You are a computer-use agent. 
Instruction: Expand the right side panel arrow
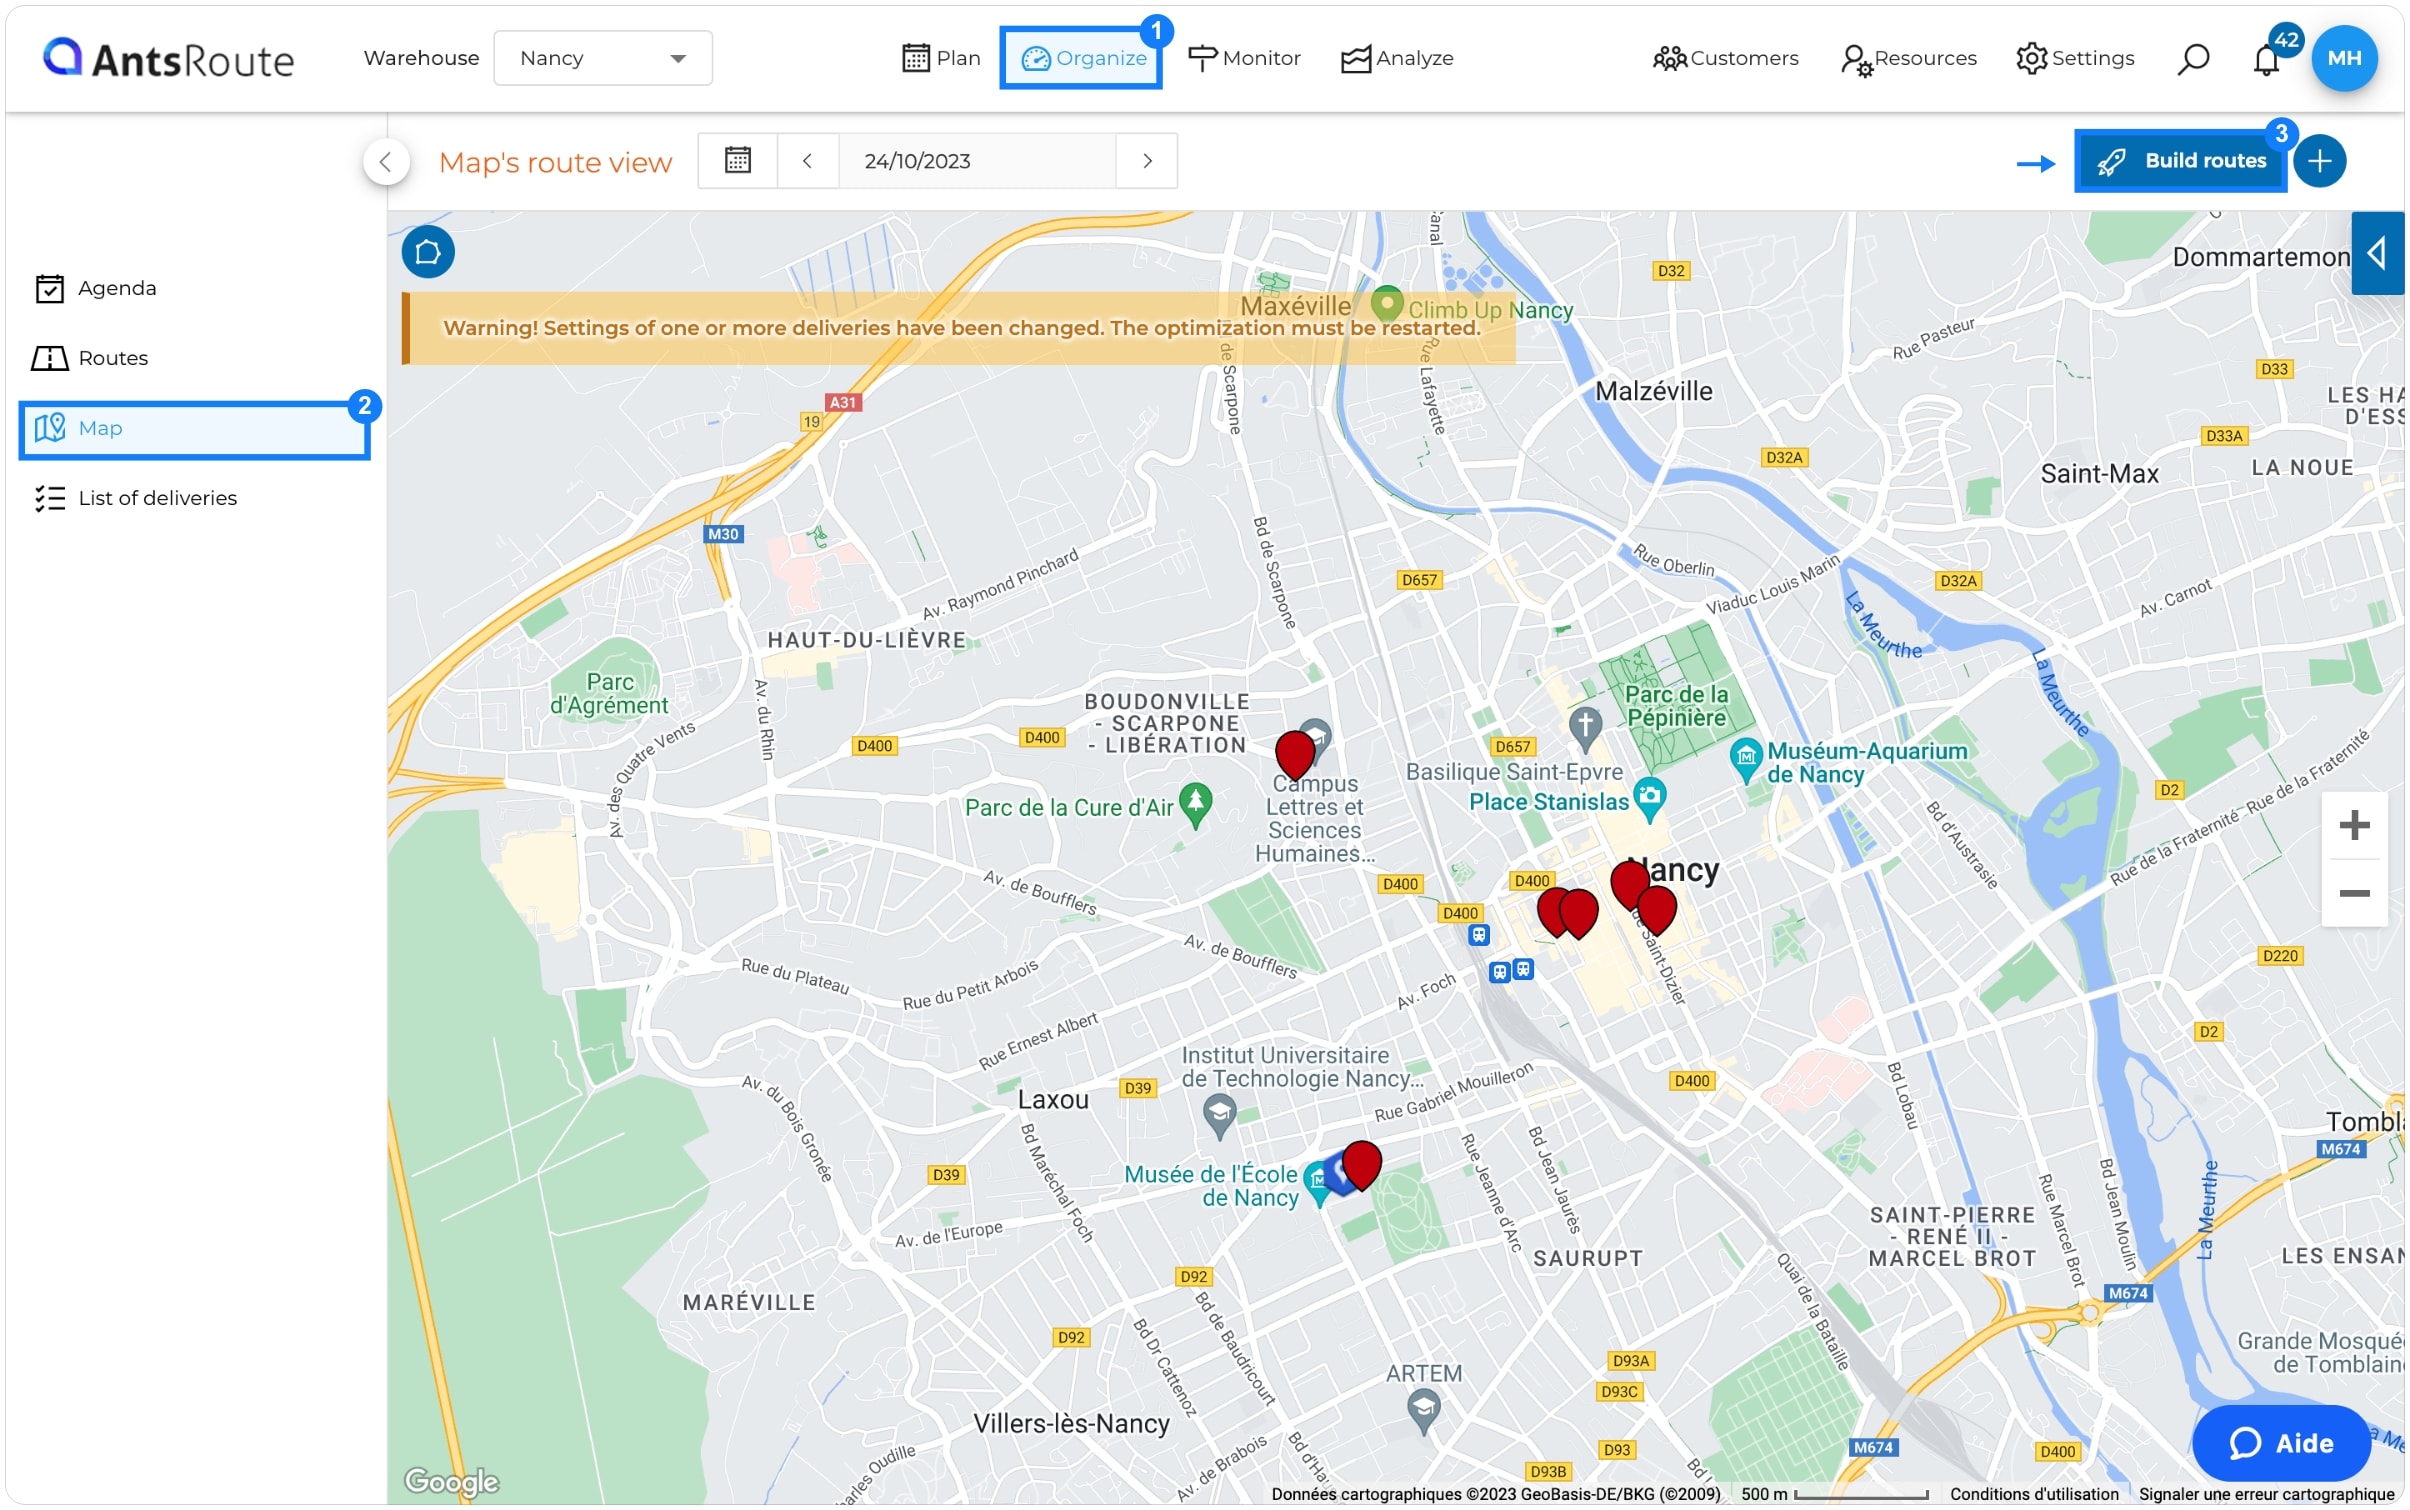2376,253
